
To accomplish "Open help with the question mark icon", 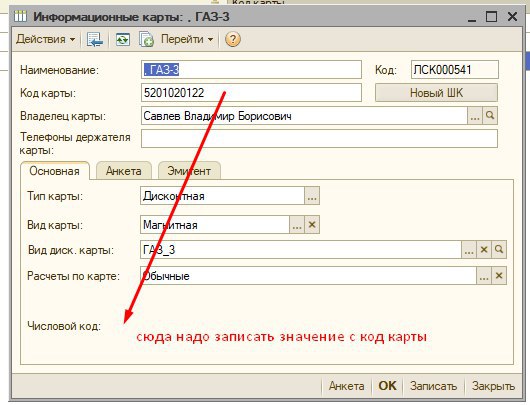I will 233,39.
